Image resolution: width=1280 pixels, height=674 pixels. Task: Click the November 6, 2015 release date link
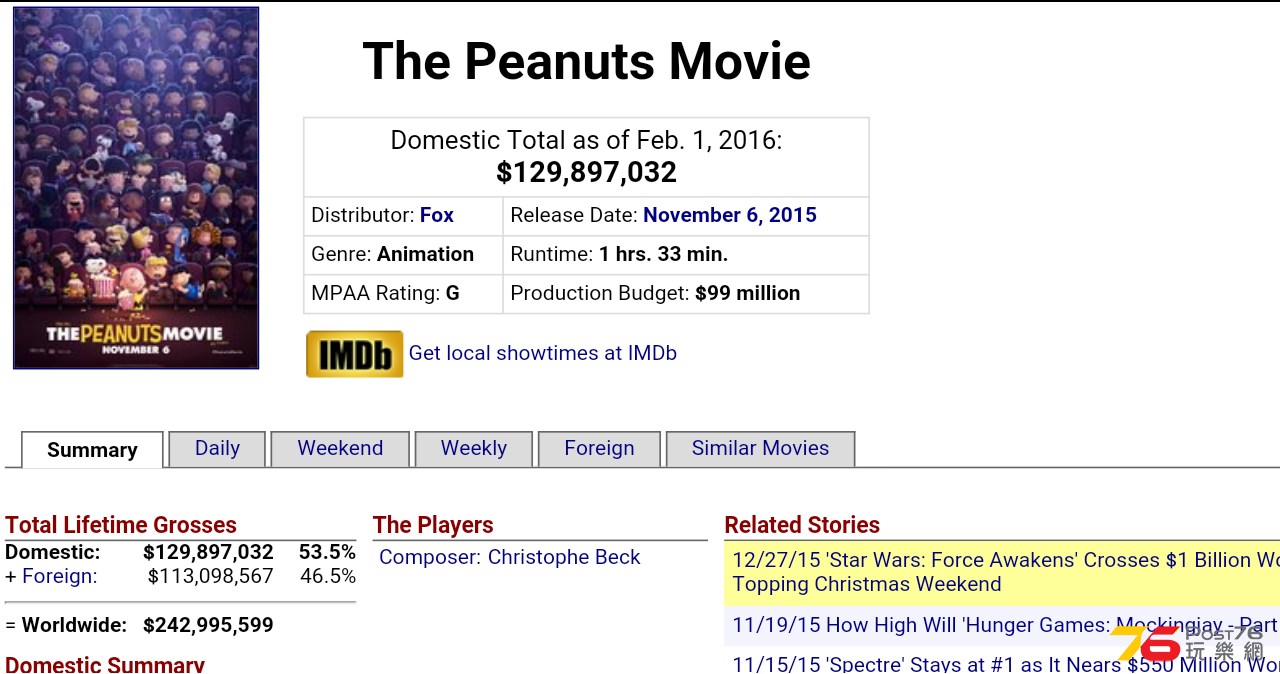[x=730, y=215]
